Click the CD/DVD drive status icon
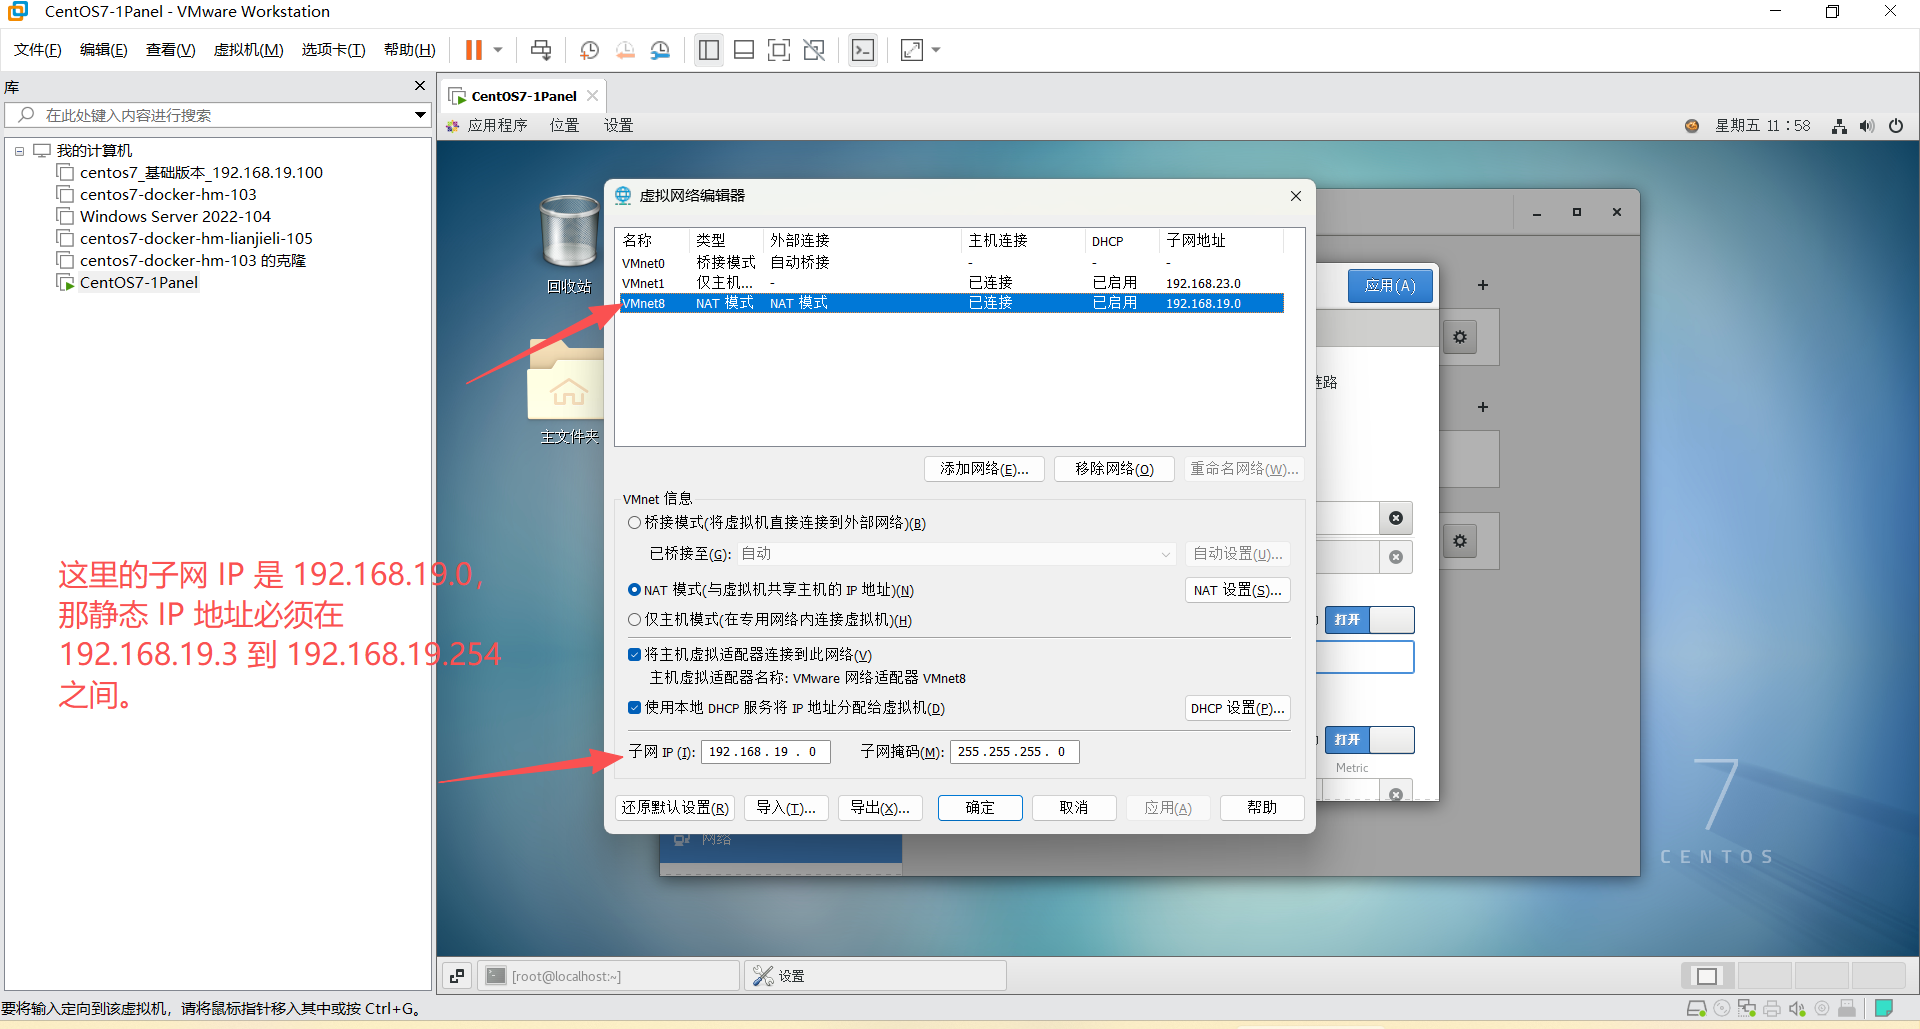Image resolution: width=1920 pixels, height=1029 pixels. tap(1721, 1008)
